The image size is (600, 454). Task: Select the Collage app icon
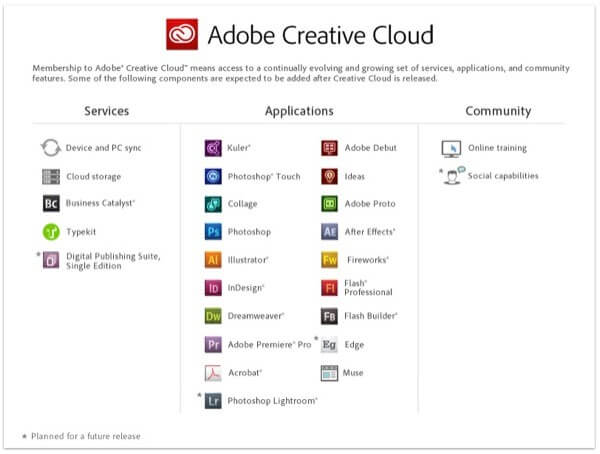(213, 204)
